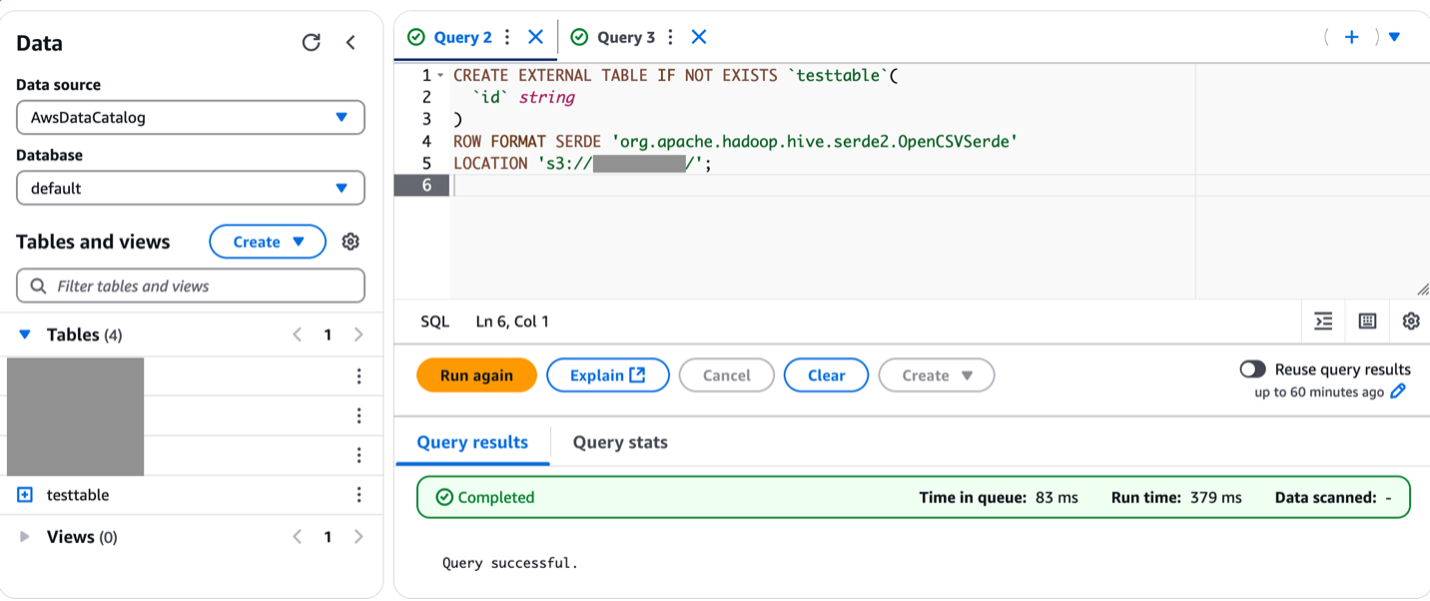
Task: Click the Ln 6, Col 1 cursor indicator
Action: pyautogui.click(x=512, y=321)
